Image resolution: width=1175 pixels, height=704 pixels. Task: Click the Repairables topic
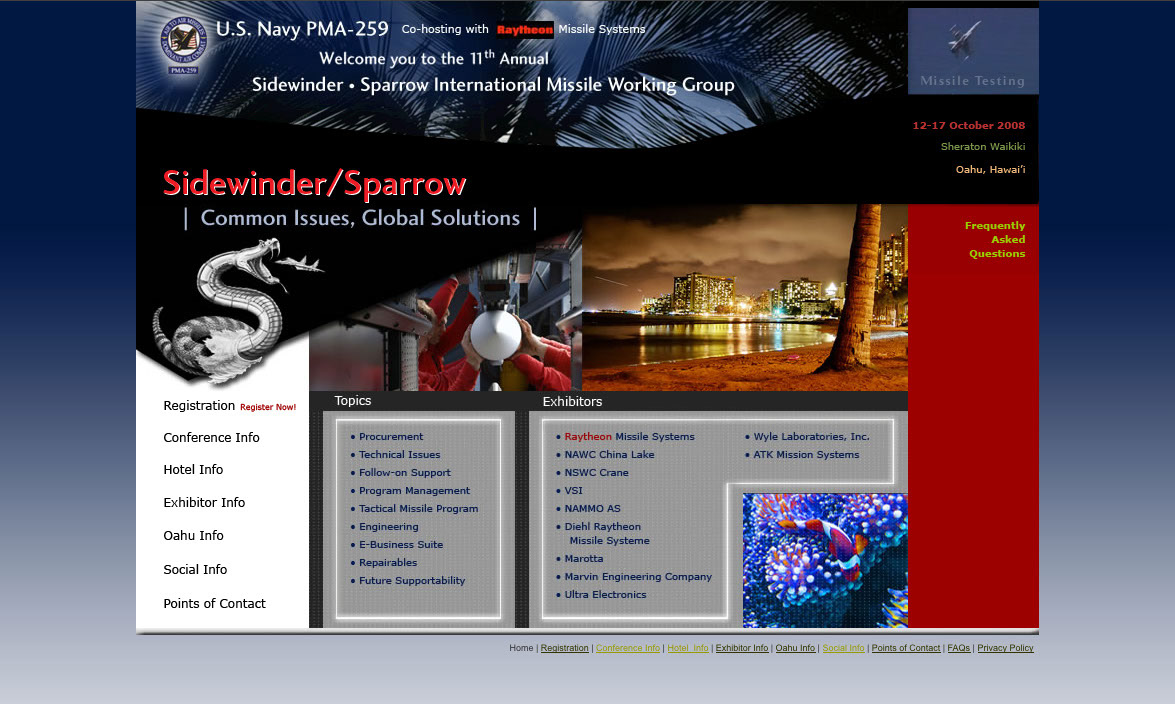coord(388,562)
